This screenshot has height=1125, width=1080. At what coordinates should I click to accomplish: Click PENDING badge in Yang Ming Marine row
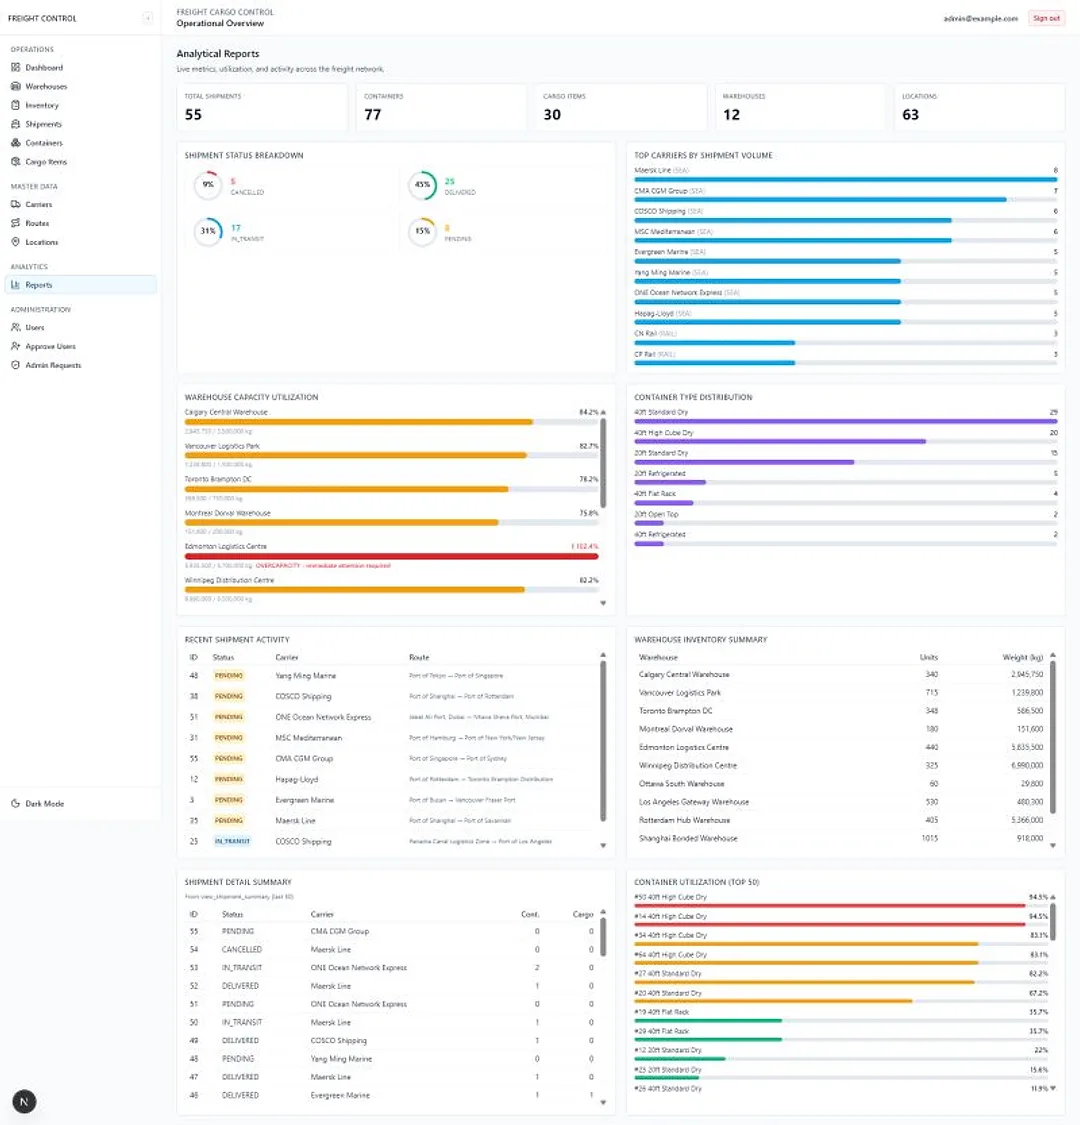coord(229,676)
